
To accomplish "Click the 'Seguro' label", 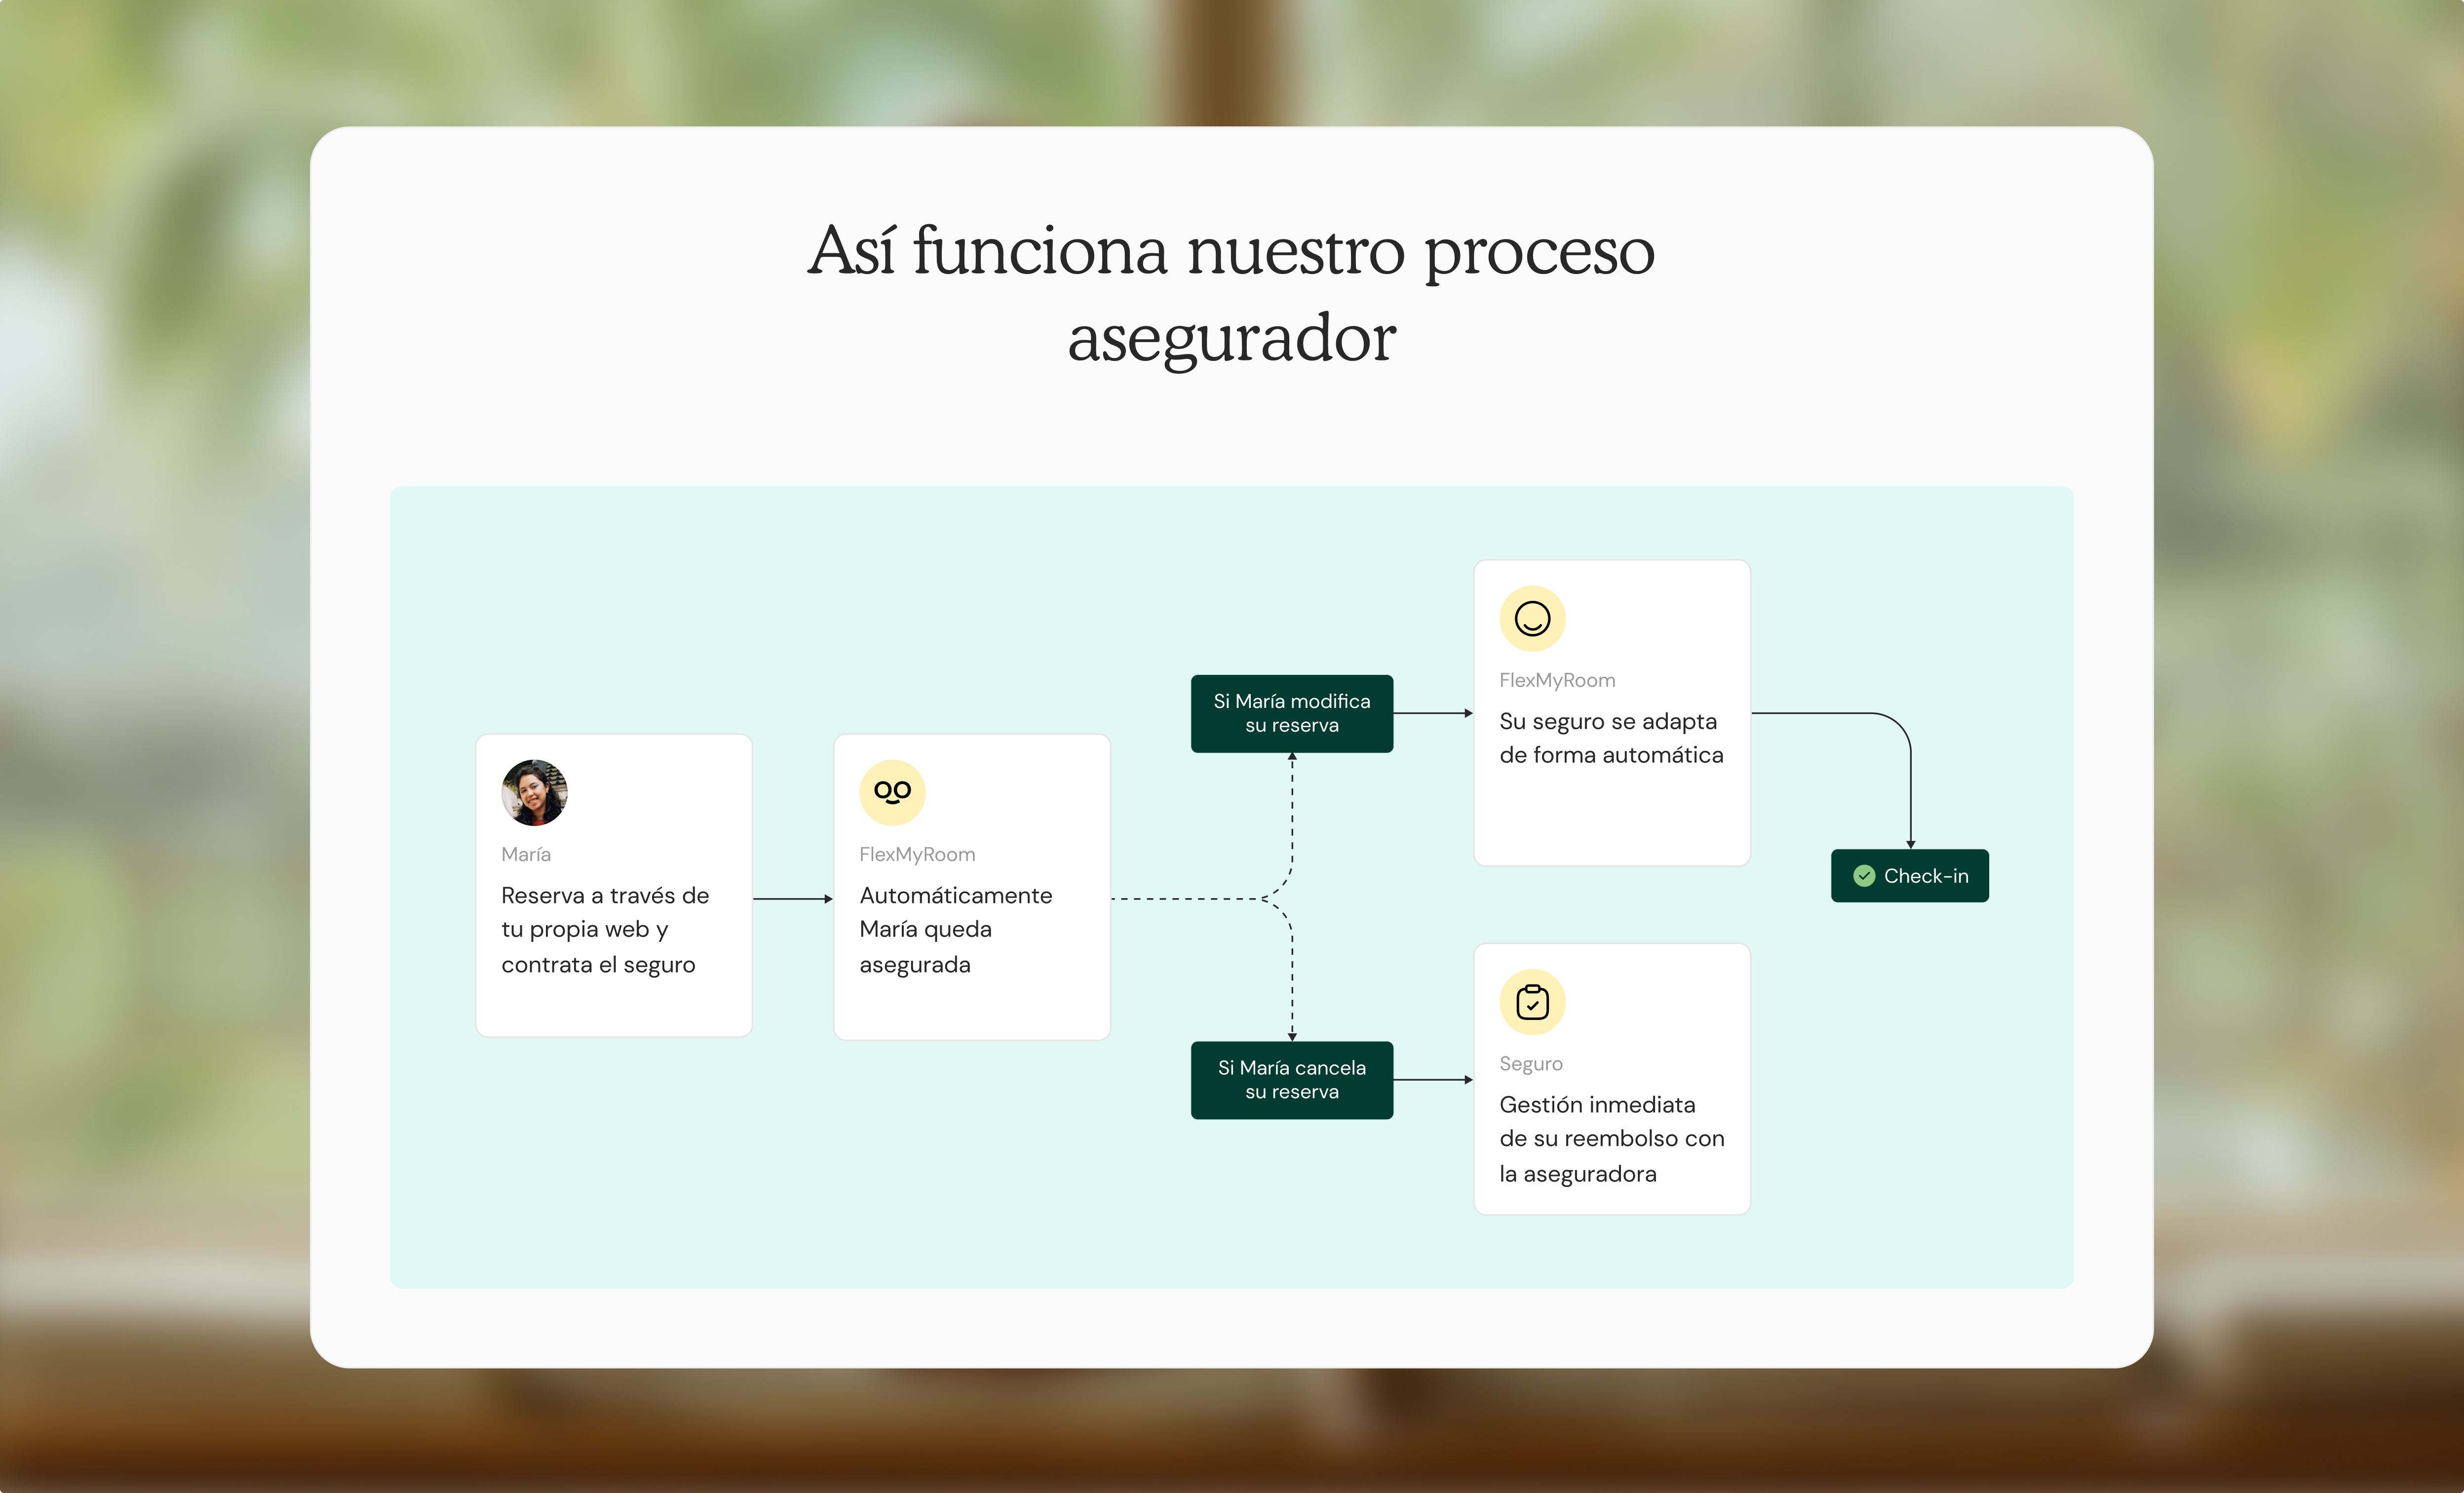I will click(x=1530, y=1064).
